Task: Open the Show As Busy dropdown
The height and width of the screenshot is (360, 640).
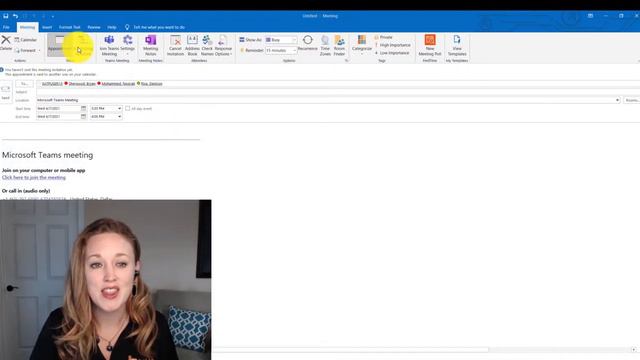Action: pos(281,40)
